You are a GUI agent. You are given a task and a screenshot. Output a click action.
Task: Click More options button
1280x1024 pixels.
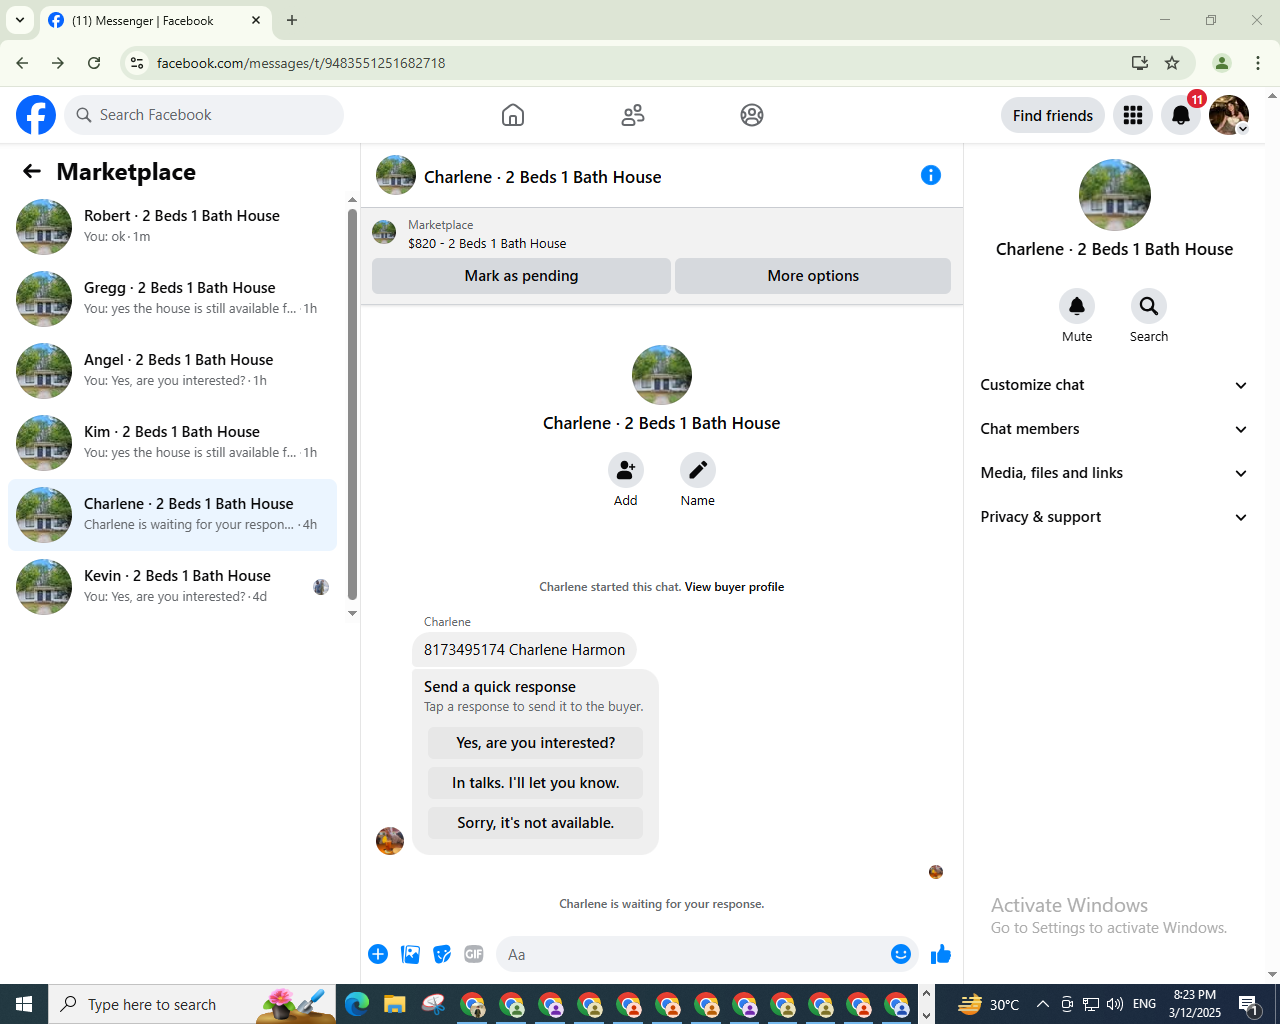pyautogui.click(x=813, y=276)
